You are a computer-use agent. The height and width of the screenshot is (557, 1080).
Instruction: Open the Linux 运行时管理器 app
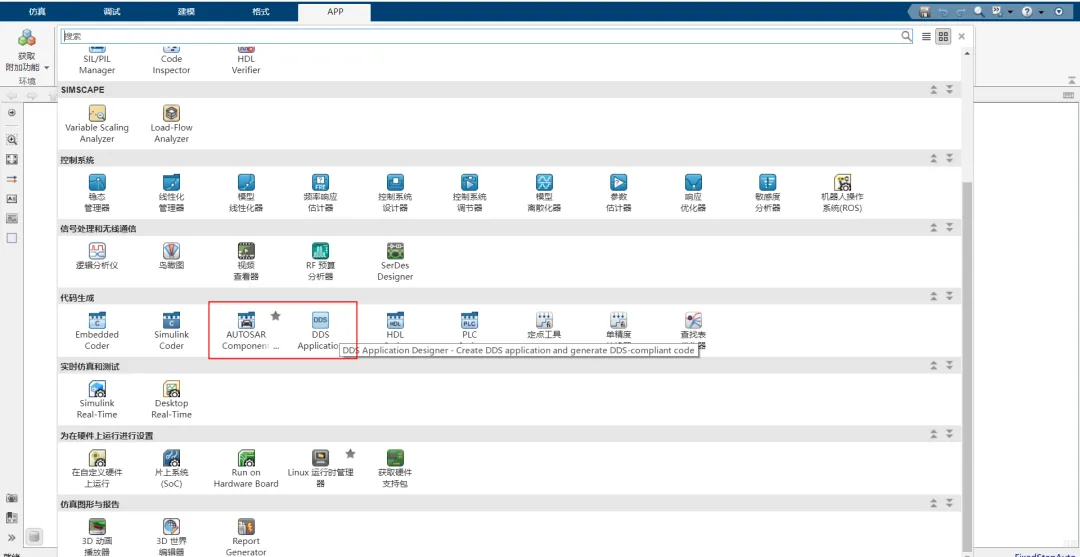[320, 467]
